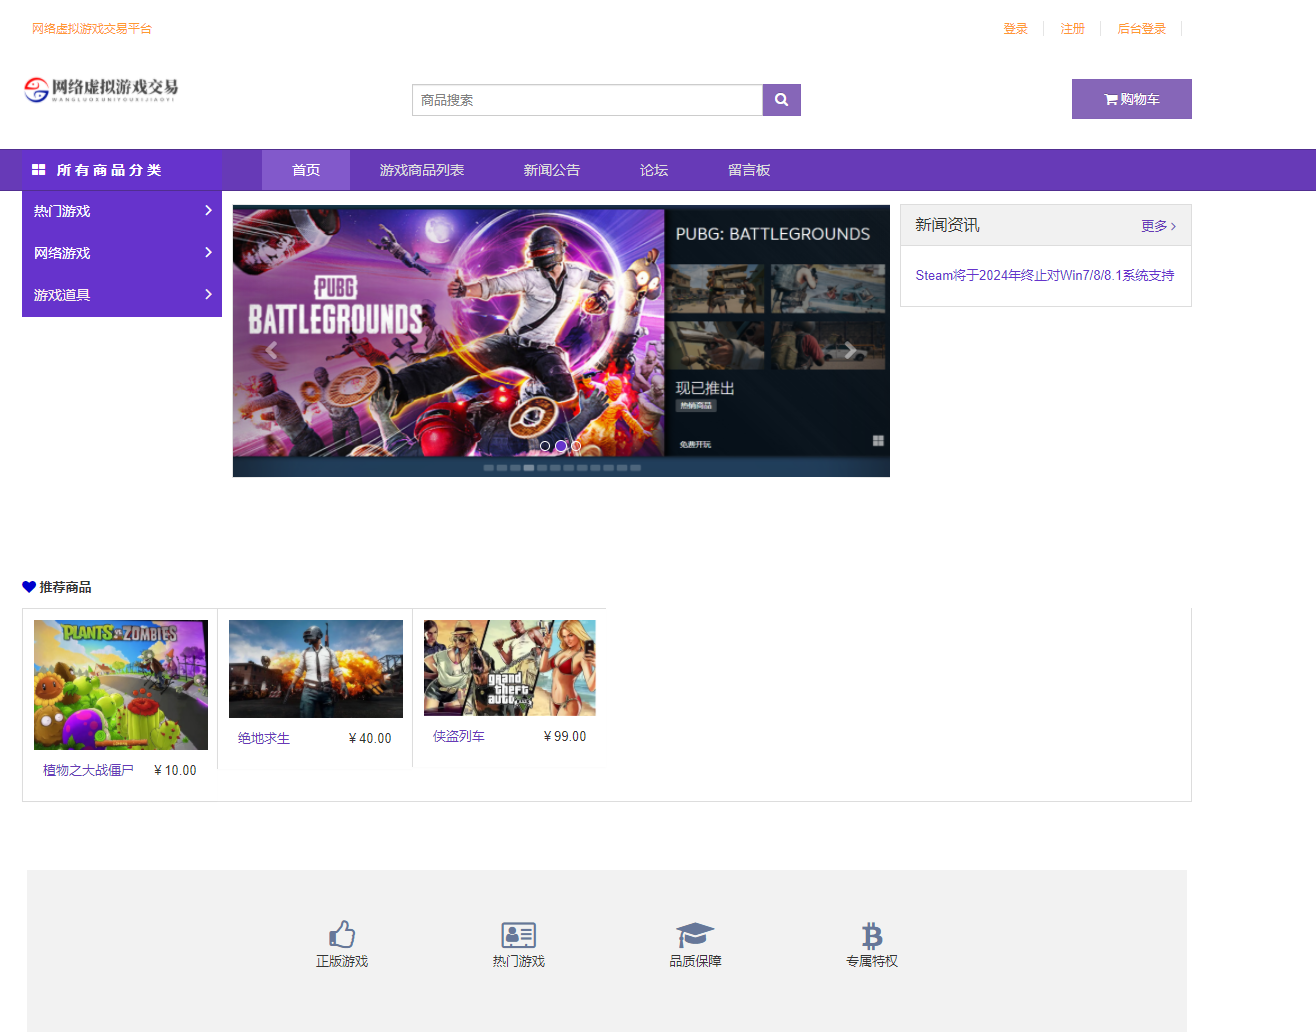Click the bitcoin 专属特权 icon
The image size is (1316, 1035).
[872, 935]
